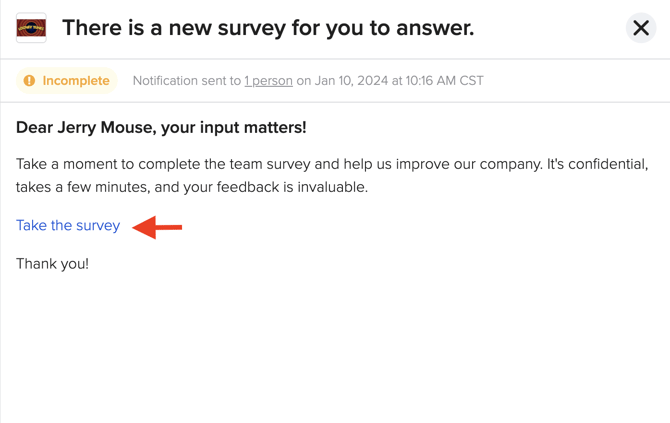Screen dimensions: 670x423
Task: Open the "Take the survey" link
Action: pos(68,225)
